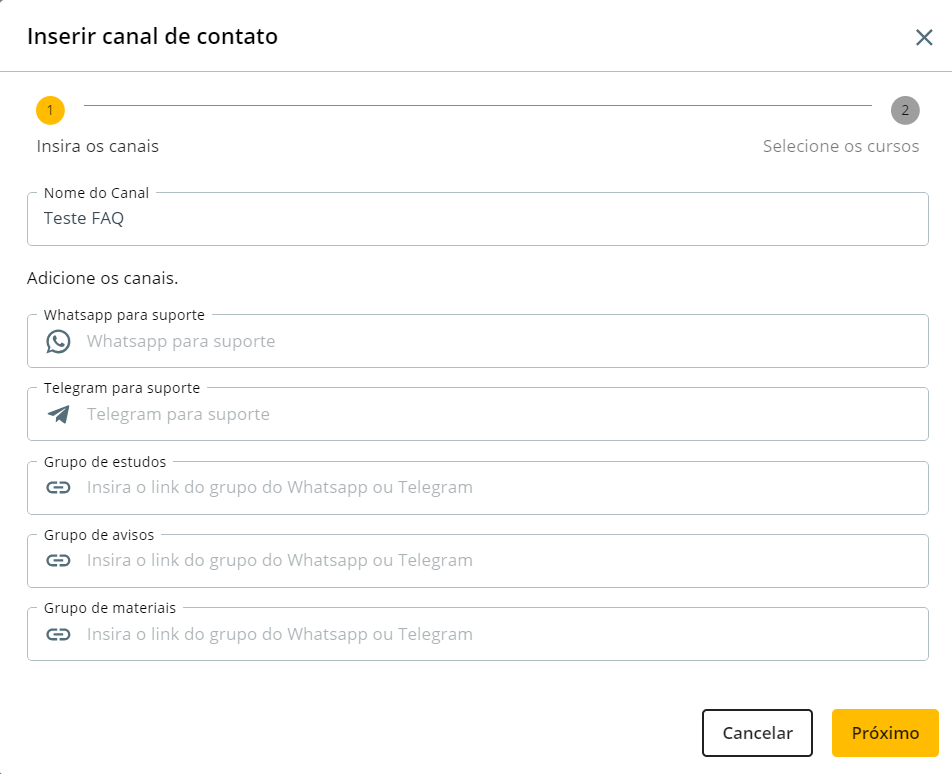Click the Inserir canal de contato heading
This screenshot has width=952, height=774.
[x=152, y=37]
